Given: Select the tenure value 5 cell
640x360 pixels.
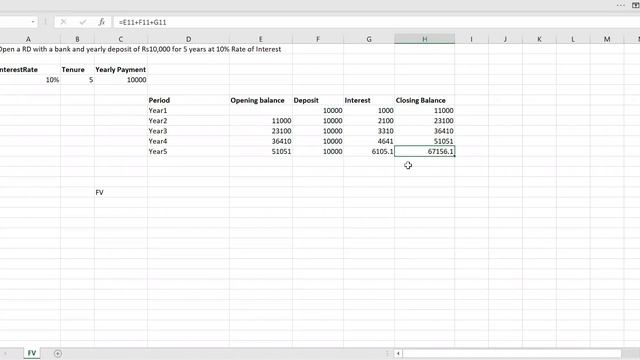Looking at the screenshot, I should tap(77, 80).
